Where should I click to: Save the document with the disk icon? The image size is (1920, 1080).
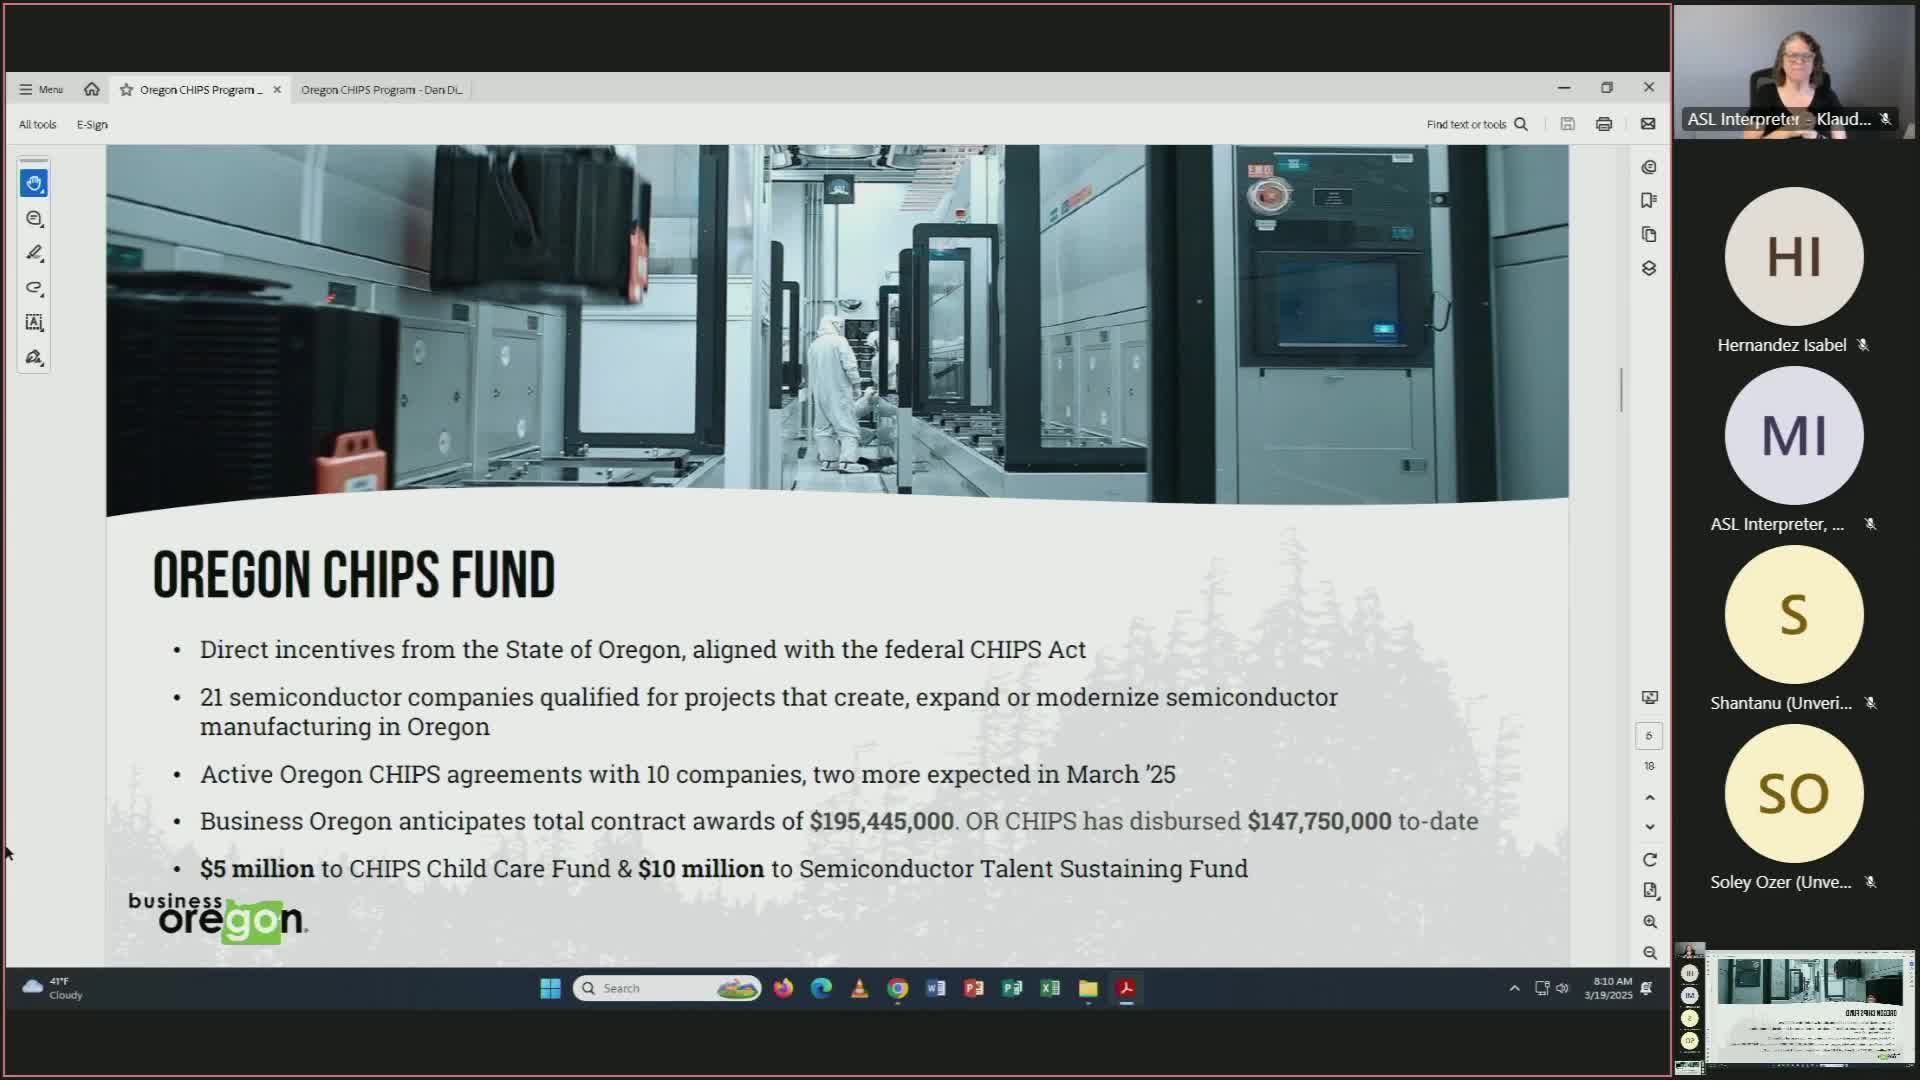click(1568, 124)
